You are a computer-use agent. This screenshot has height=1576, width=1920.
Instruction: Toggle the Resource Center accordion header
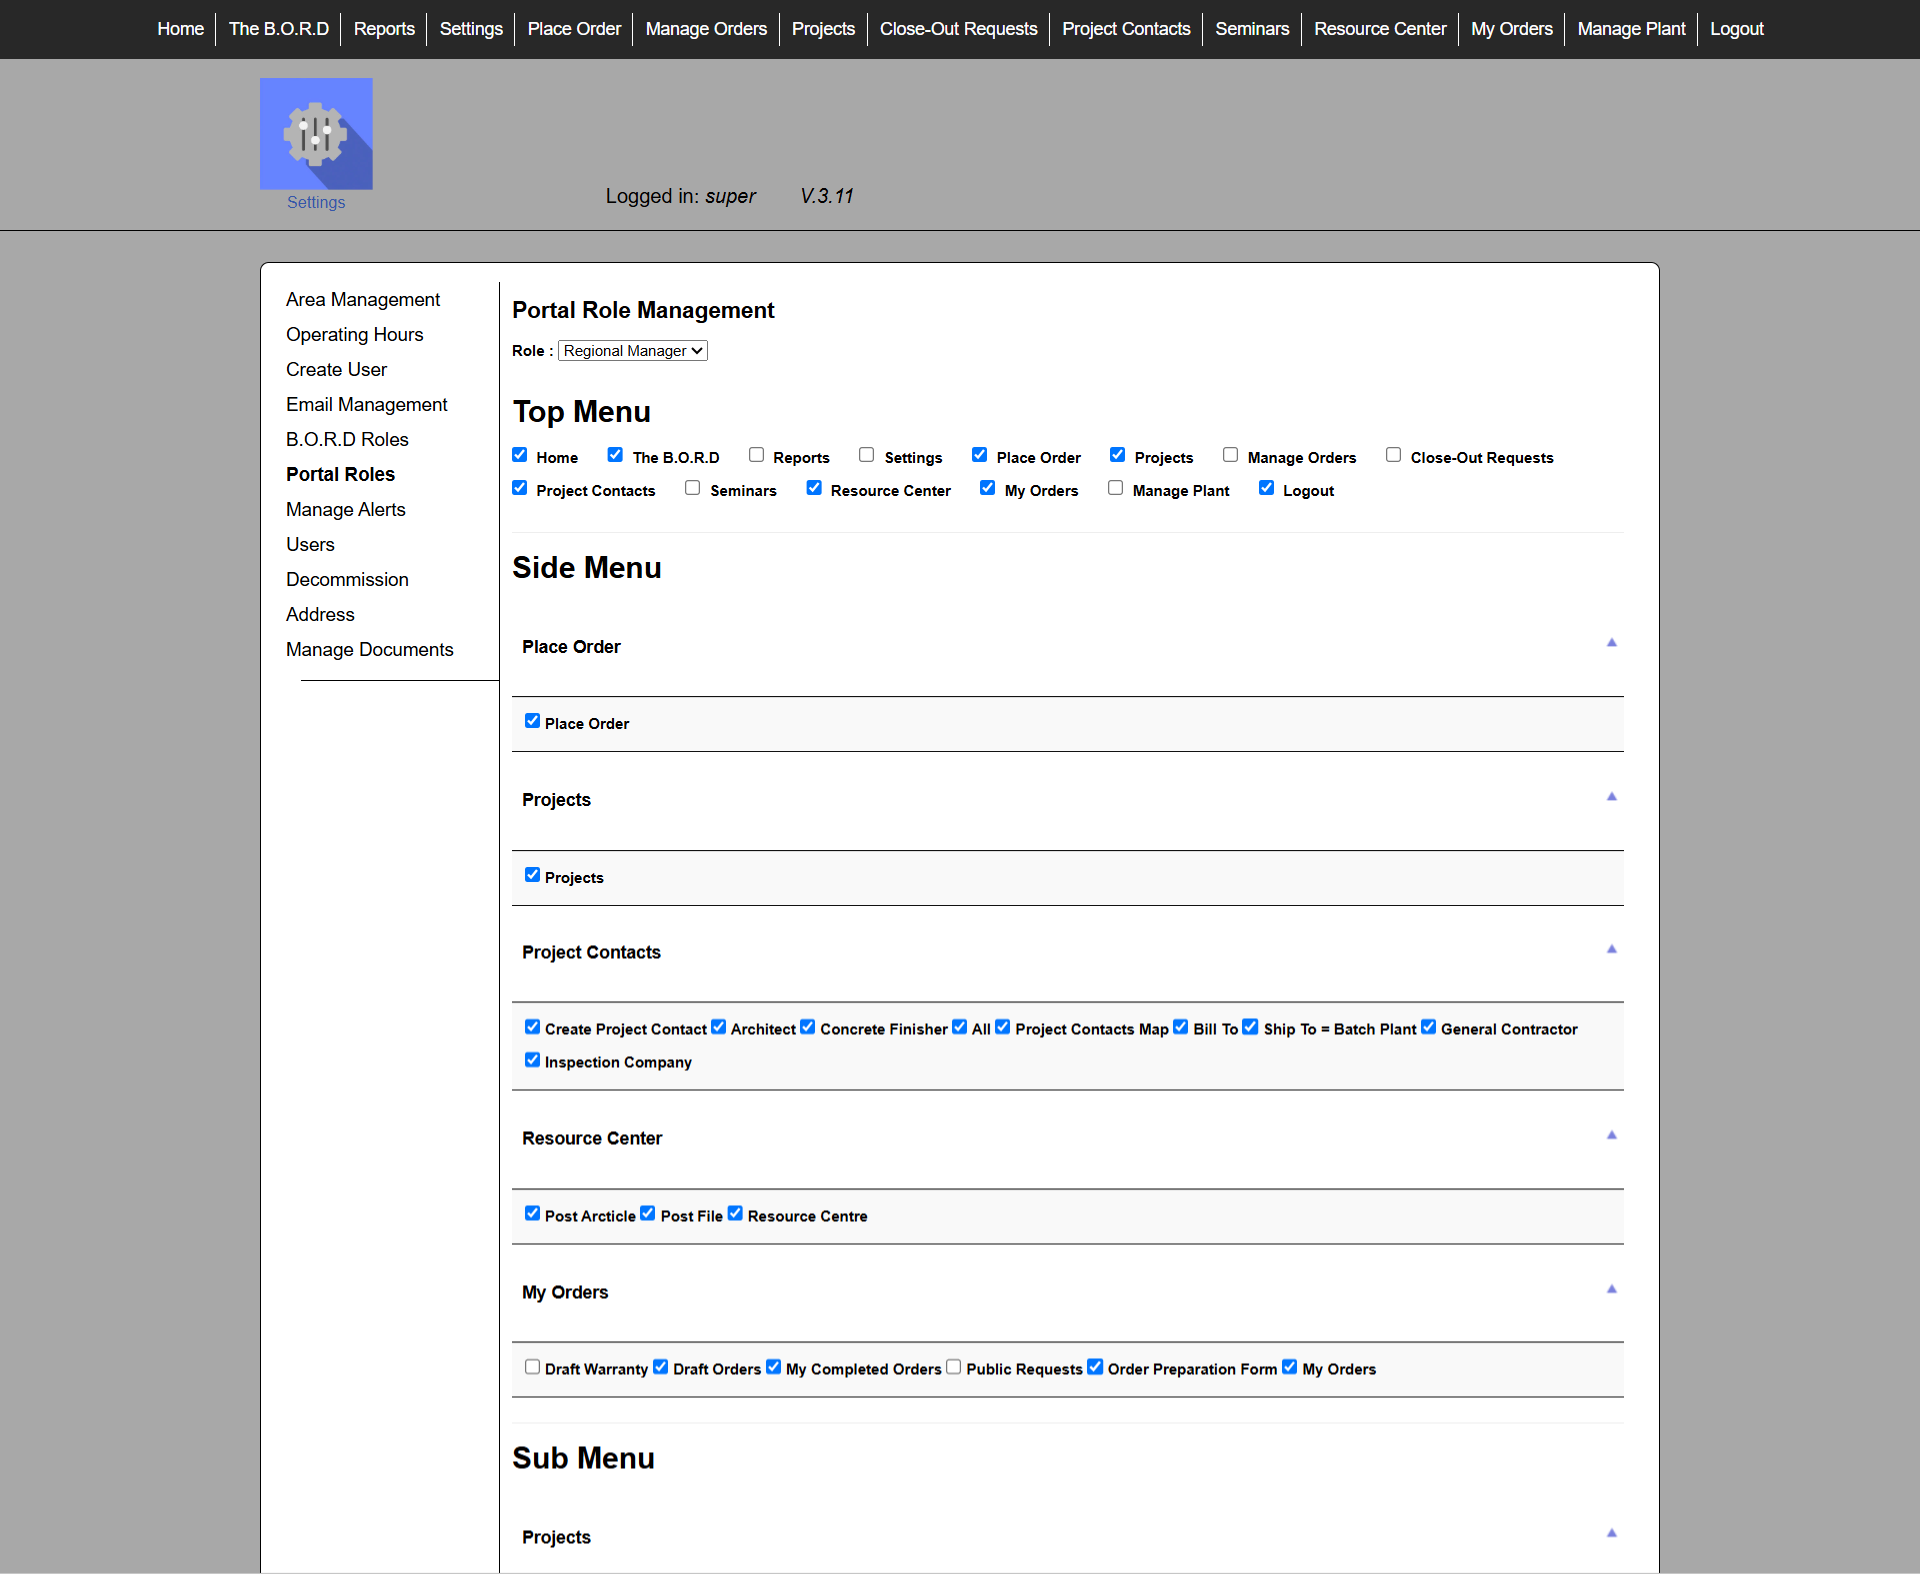click(592, 1139)
